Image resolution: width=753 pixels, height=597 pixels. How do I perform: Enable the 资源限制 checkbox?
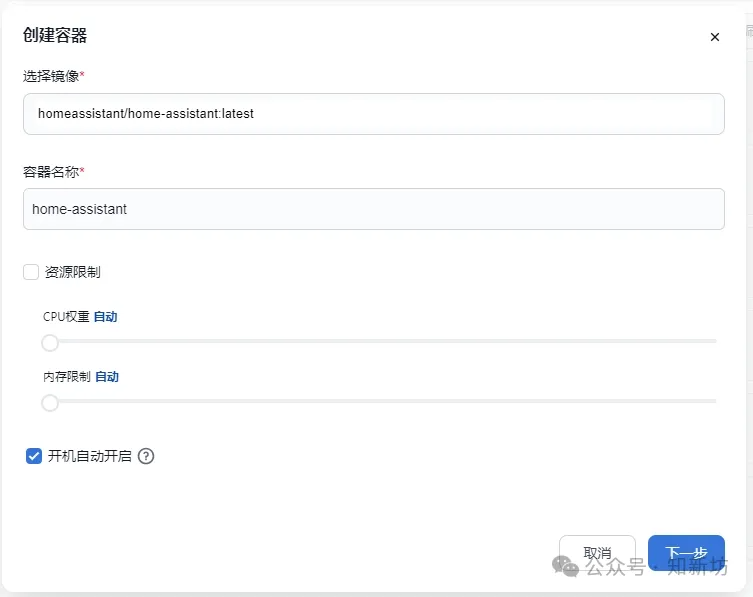[31, 272]
